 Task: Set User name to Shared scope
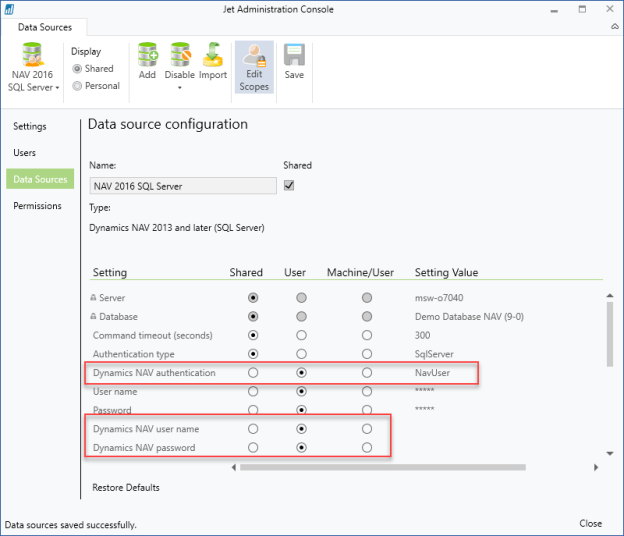point(253,392)
